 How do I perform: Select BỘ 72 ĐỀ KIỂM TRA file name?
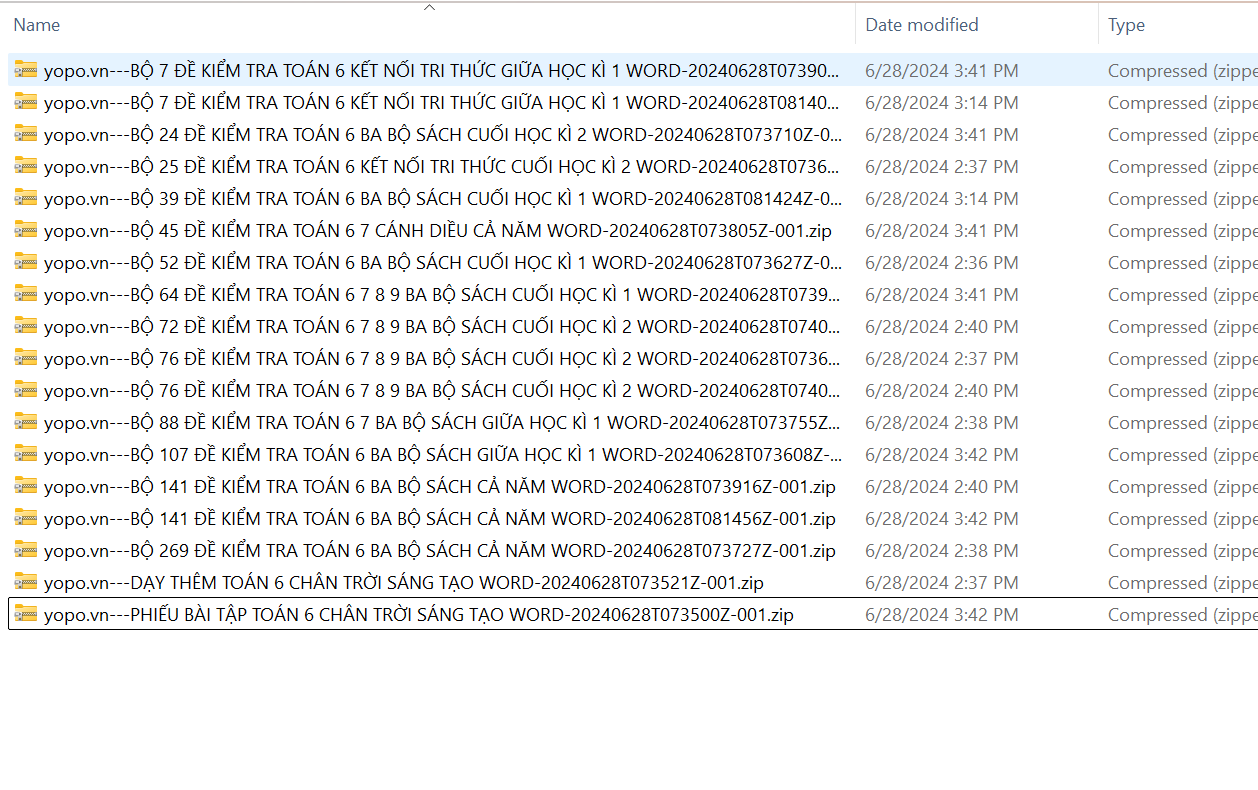click(440, 327)
